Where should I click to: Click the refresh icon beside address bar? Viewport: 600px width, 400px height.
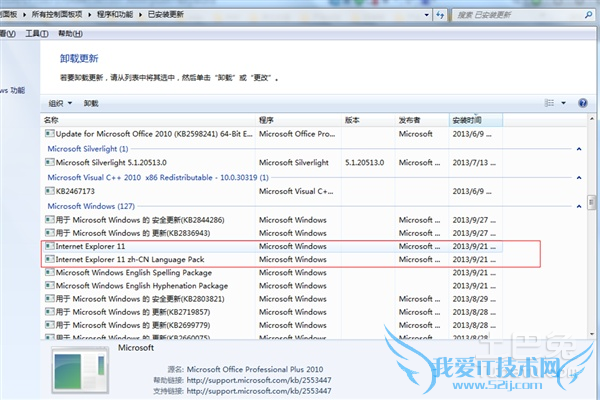[440, 15]
